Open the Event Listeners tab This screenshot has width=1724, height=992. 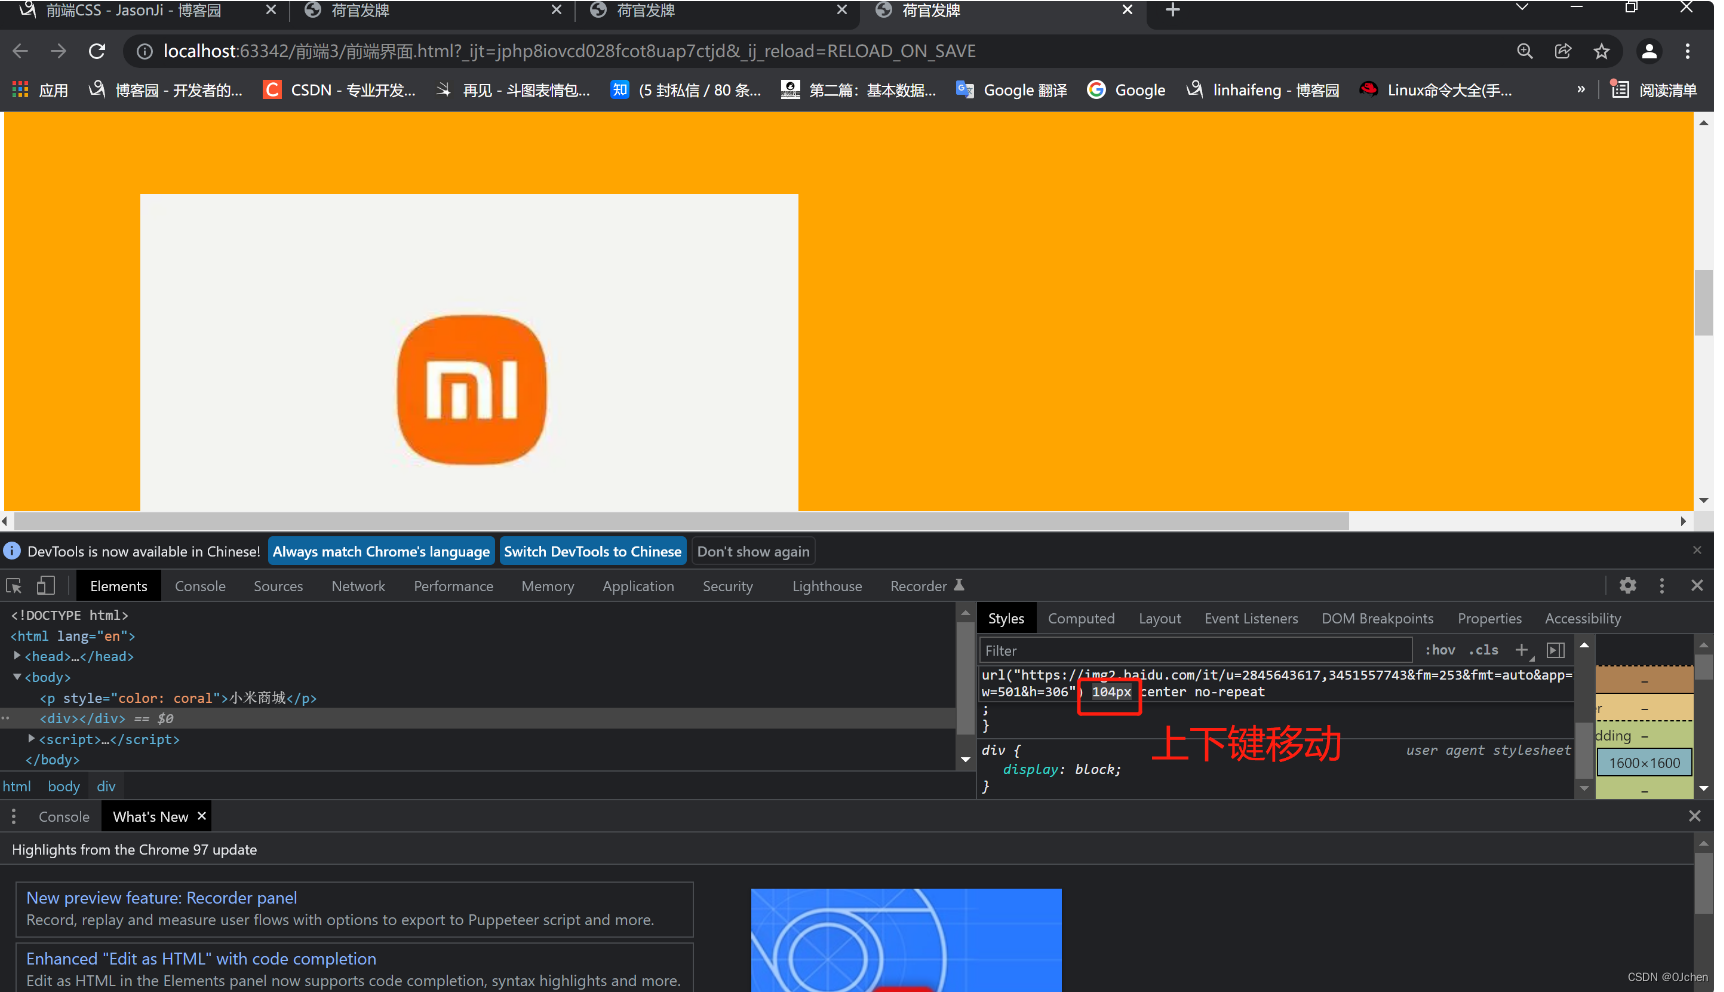click(x=1251, y=619)
